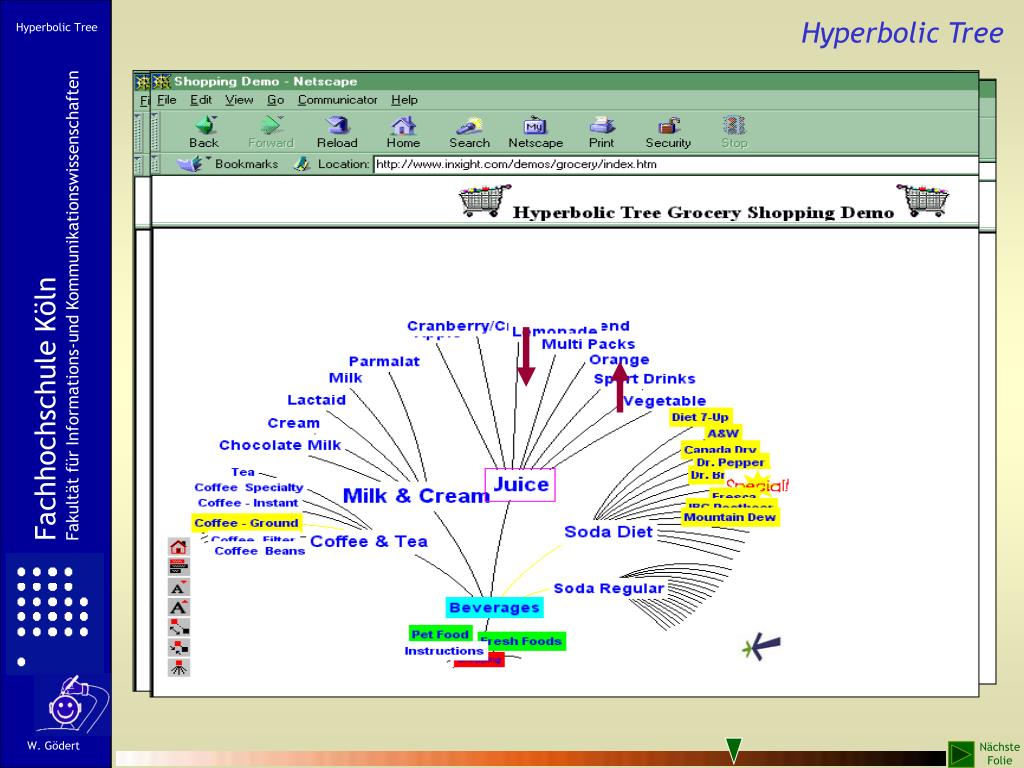The width and height of the screenshot is (1024, 768).
Task: Select the Pet Food node
Action: tap(440, 634)
